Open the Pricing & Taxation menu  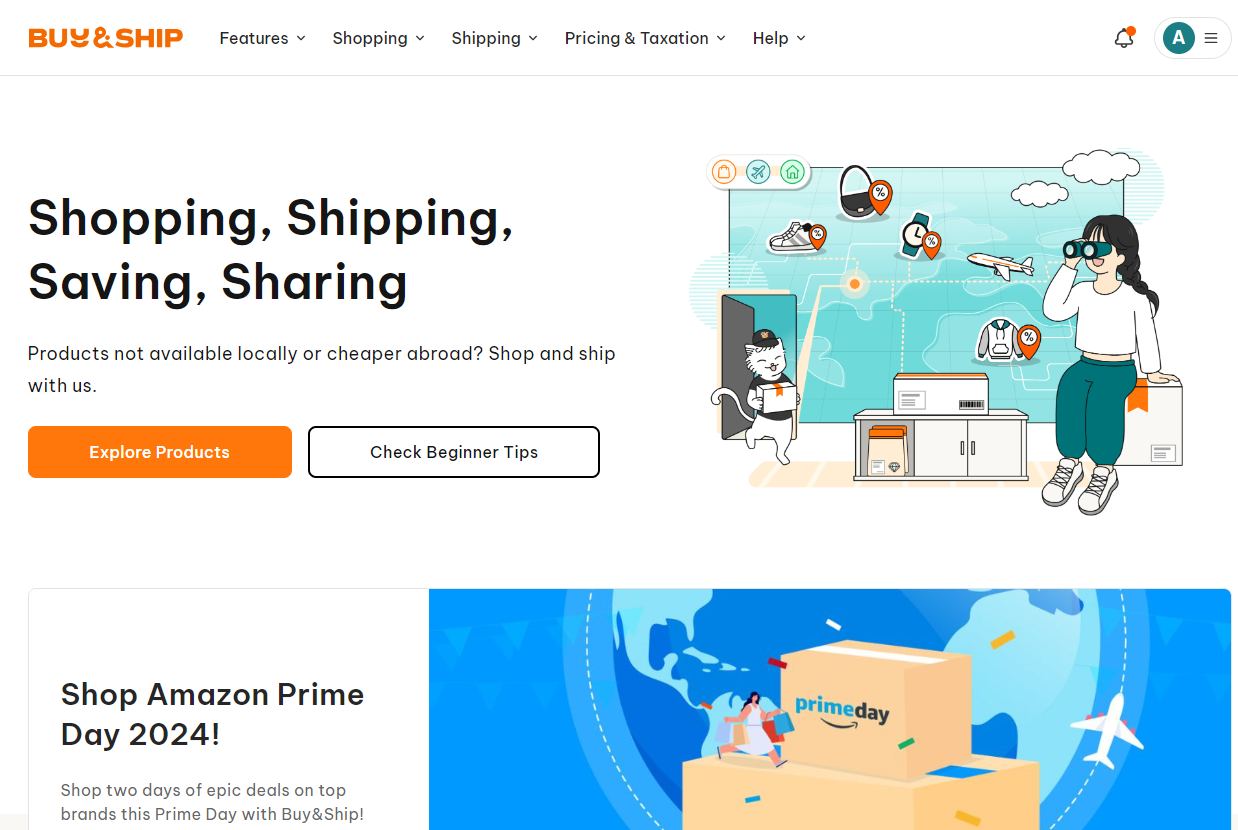click(x=646, y=38)
